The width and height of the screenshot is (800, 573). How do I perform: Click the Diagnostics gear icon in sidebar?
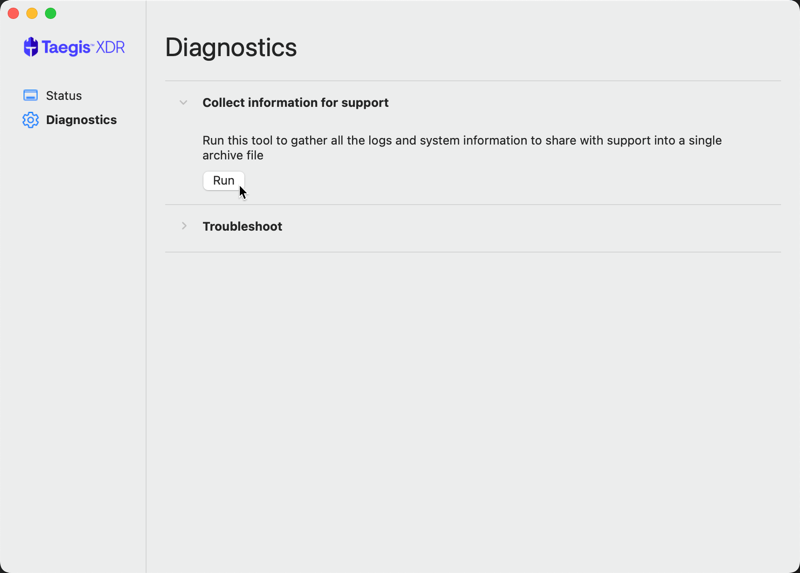pyautogui.click(x=31, y=120)
